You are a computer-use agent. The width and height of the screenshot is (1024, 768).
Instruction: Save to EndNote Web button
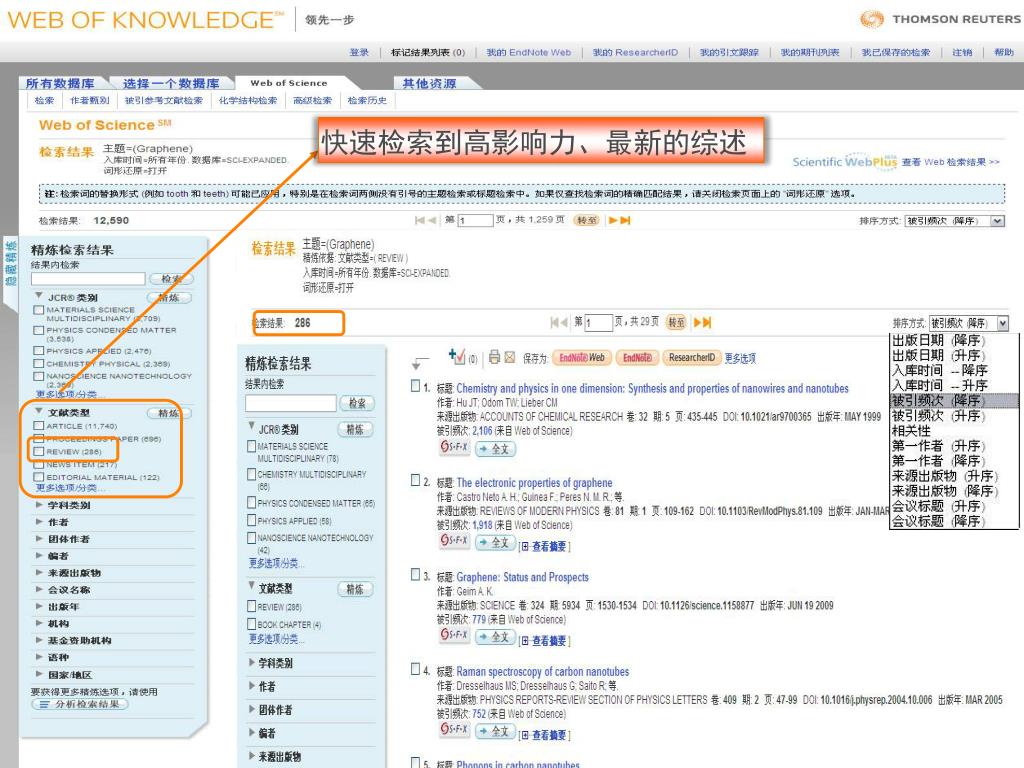[582, 358]
